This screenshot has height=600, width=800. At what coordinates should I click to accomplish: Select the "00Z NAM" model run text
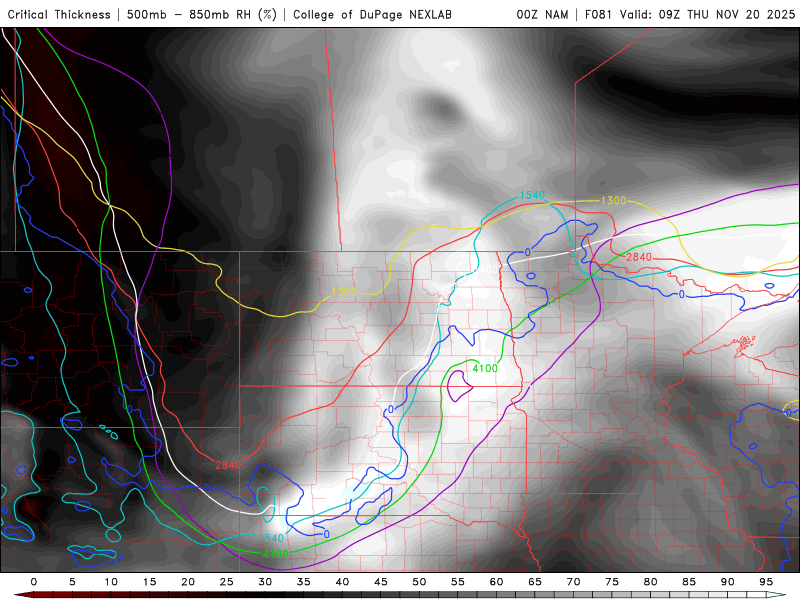tap(542, 15)
